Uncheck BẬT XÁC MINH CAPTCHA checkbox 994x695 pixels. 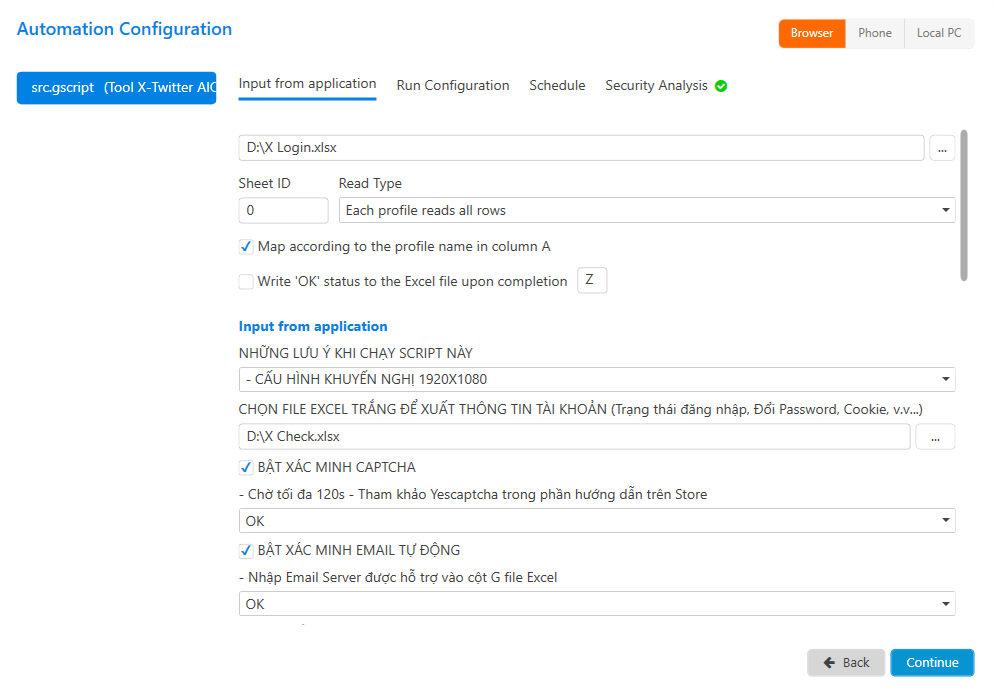coord(246,467)
